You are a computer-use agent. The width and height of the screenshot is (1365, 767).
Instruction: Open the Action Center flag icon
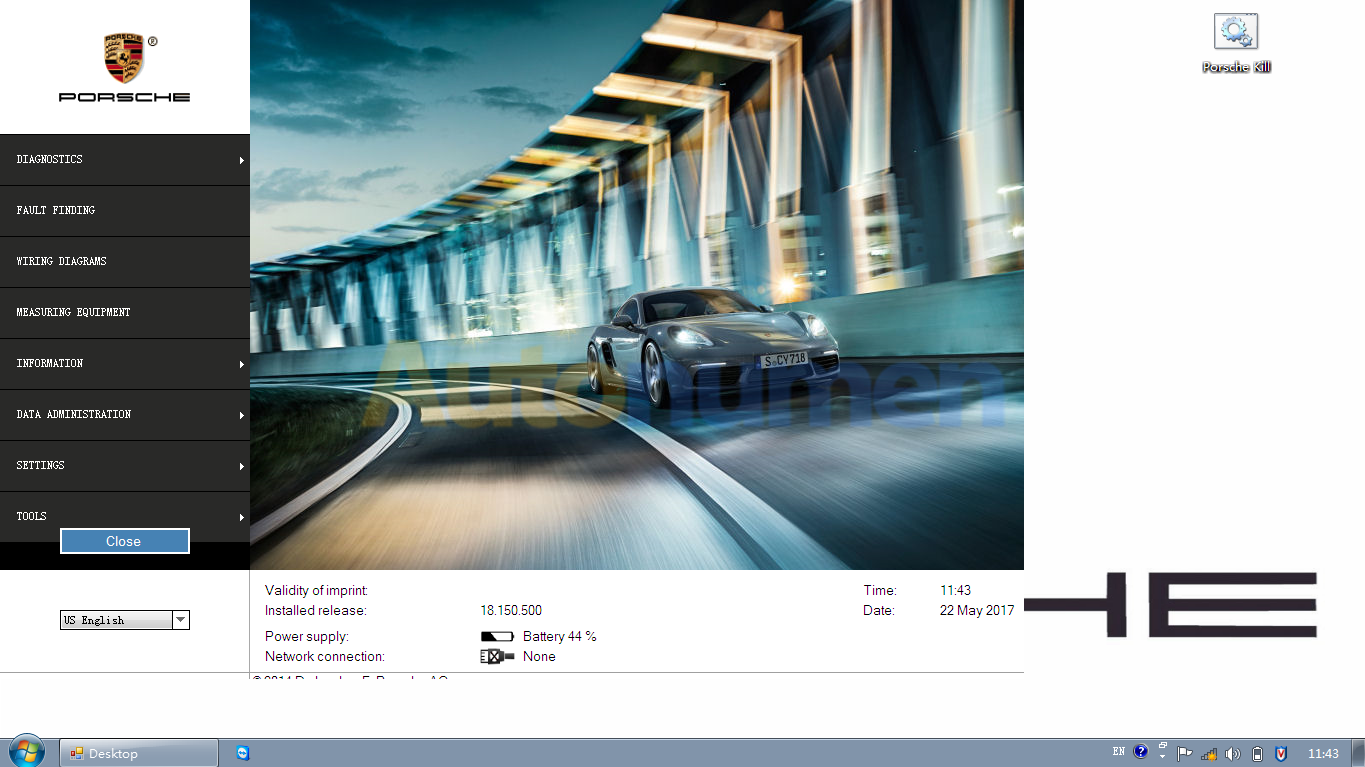(x=1185, y=754)
